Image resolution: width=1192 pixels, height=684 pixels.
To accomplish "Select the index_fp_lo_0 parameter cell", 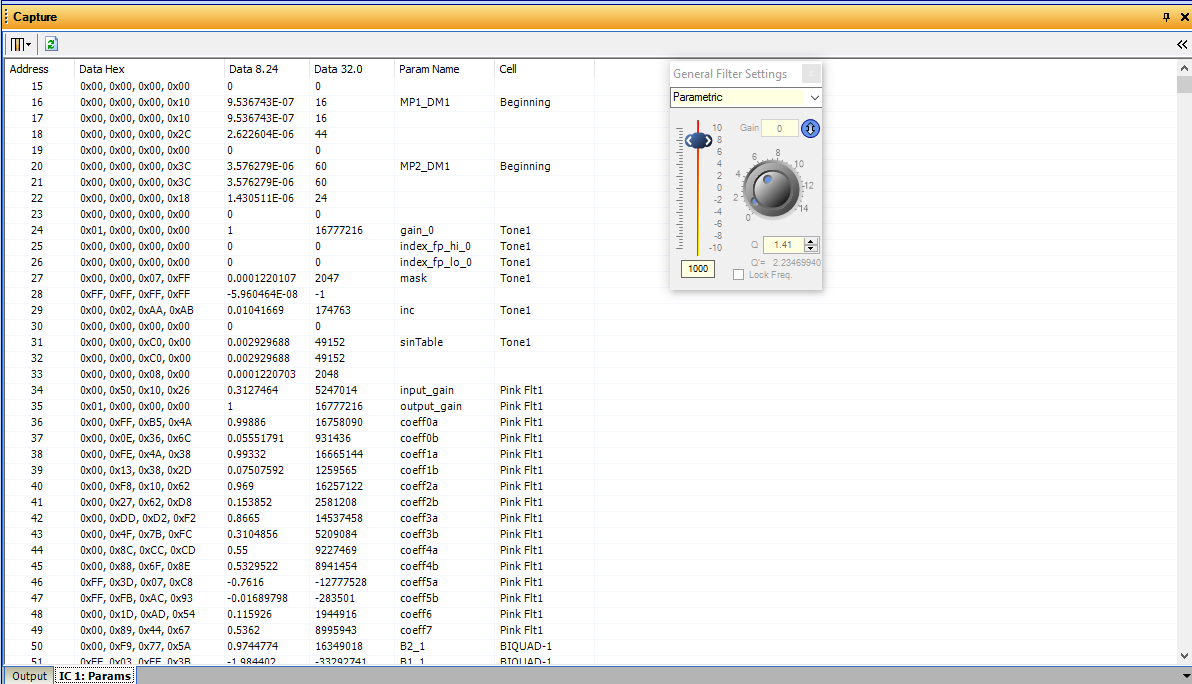I will [x=436, y=262].
